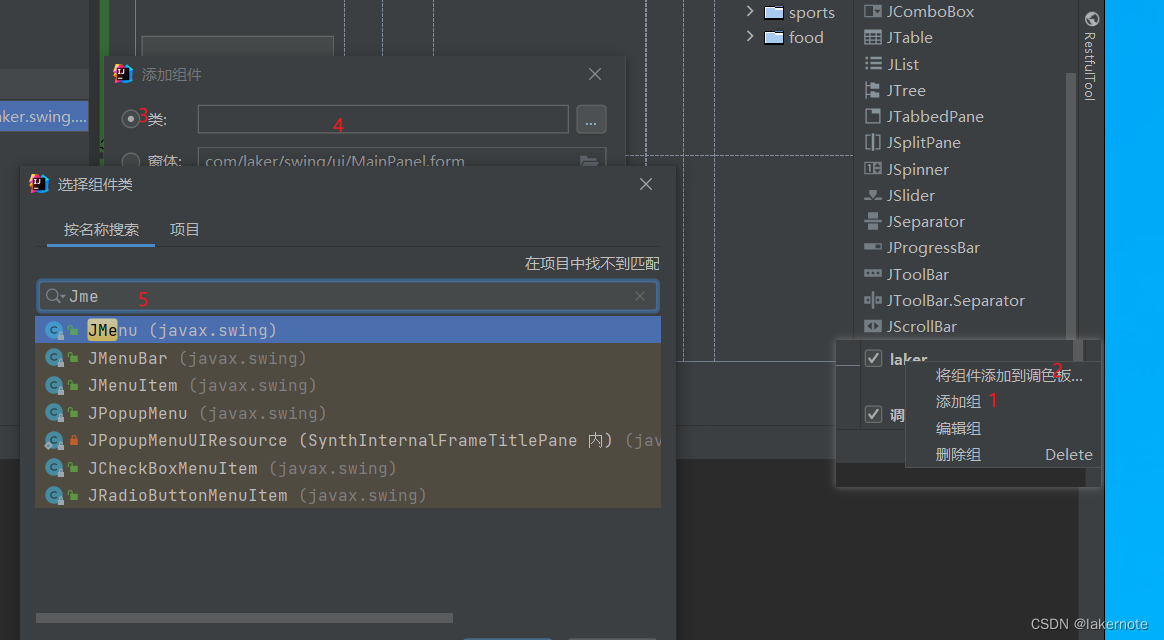This screenshot has height=640, width=1164.
Task: Clear the search text with X icon
Action: [640, 296]
